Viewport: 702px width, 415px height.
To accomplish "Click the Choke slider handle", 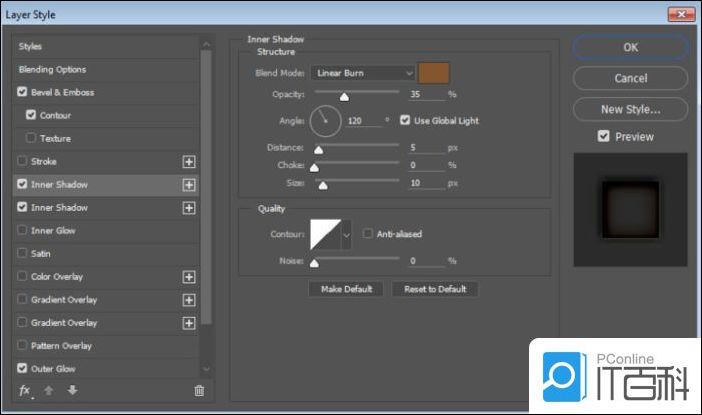I will (314, 168).
